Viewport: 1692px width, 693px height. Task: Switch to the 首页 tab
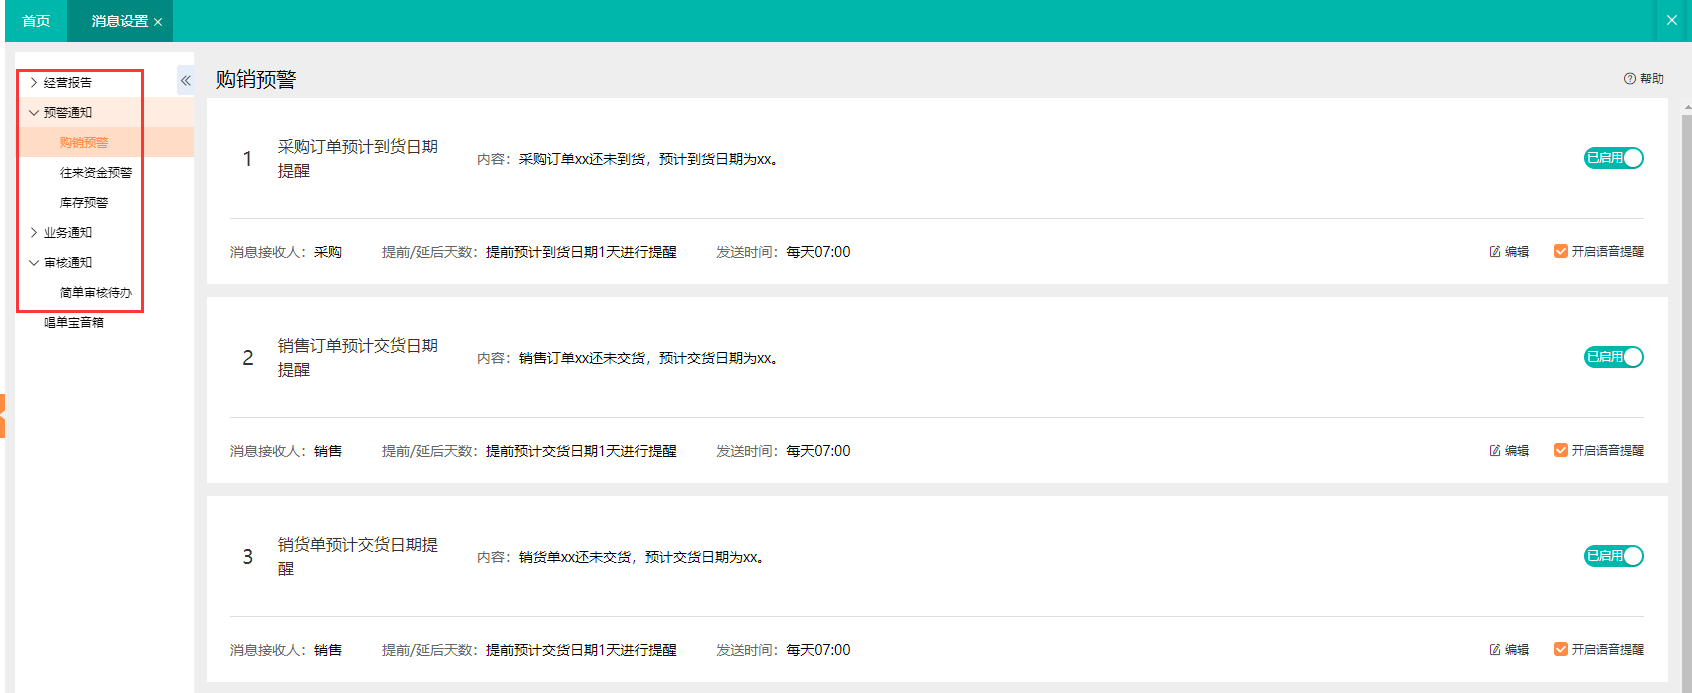36,21
